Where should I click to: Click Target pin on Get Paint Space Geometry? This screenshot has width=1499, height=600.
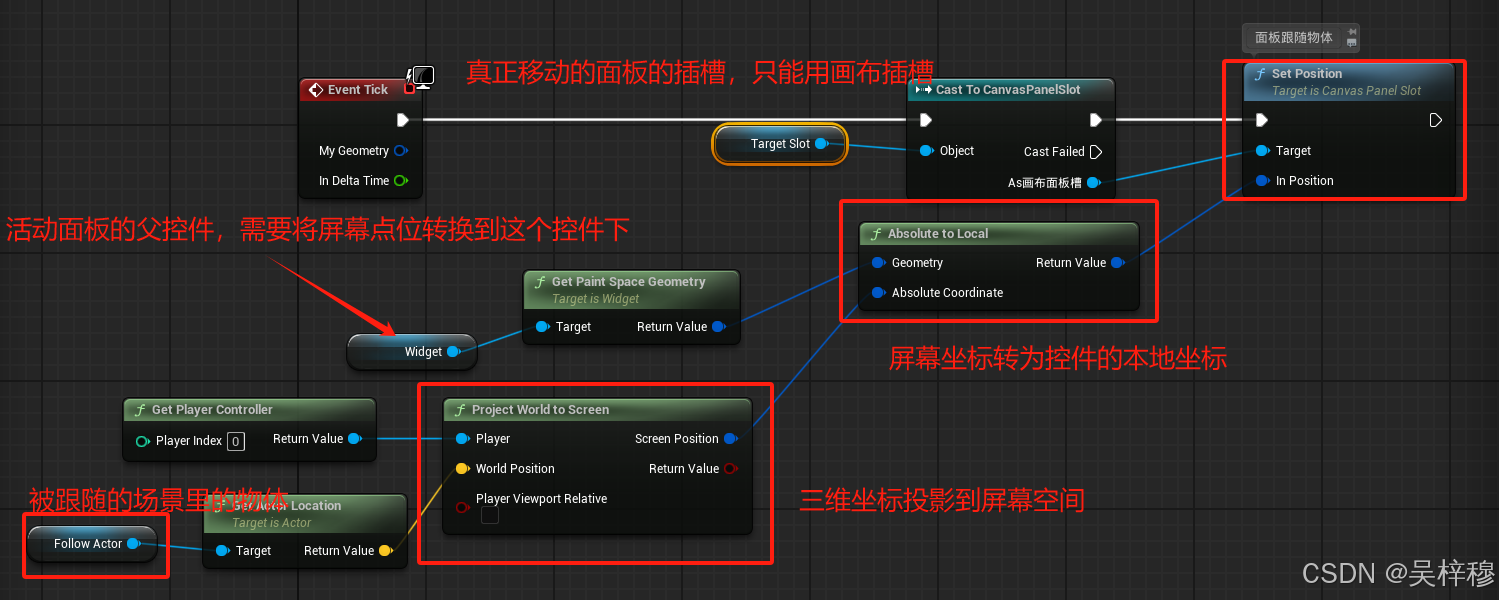tap(543, 327)
